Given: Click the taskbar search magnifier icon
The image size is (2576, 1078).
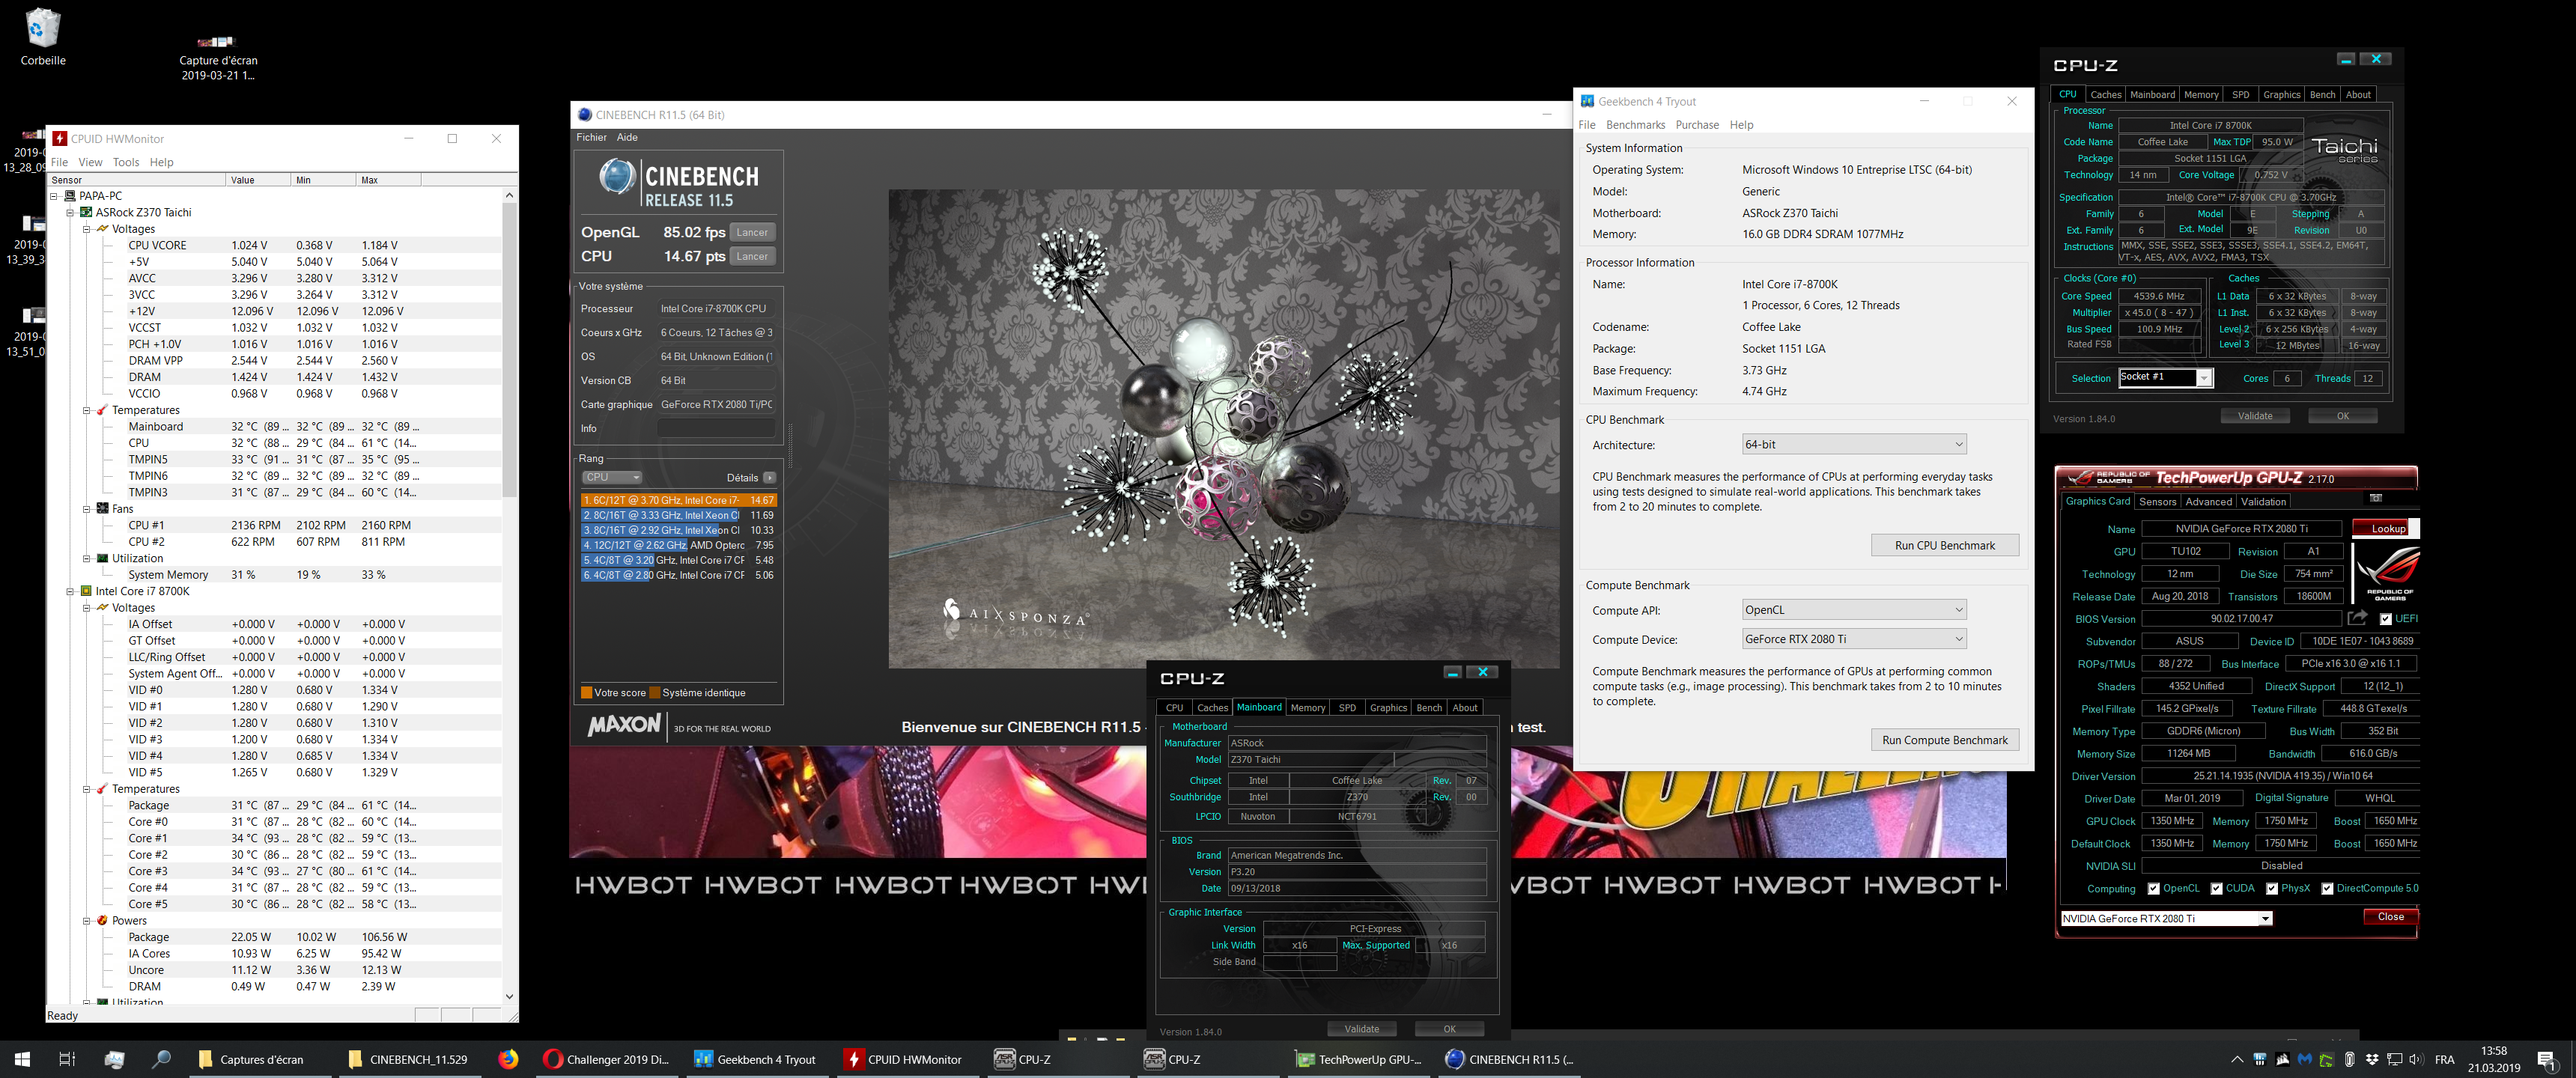Looking at the screenshot, I should (160, 1059).
